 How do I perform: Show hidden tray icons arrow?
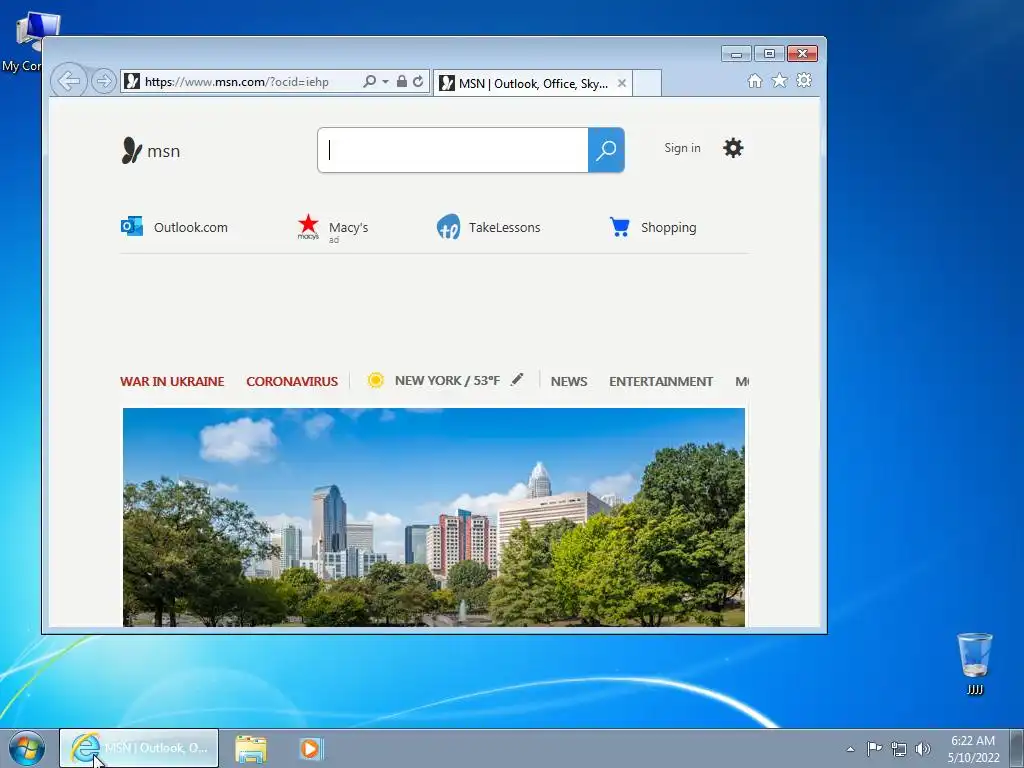click(850, 749)
